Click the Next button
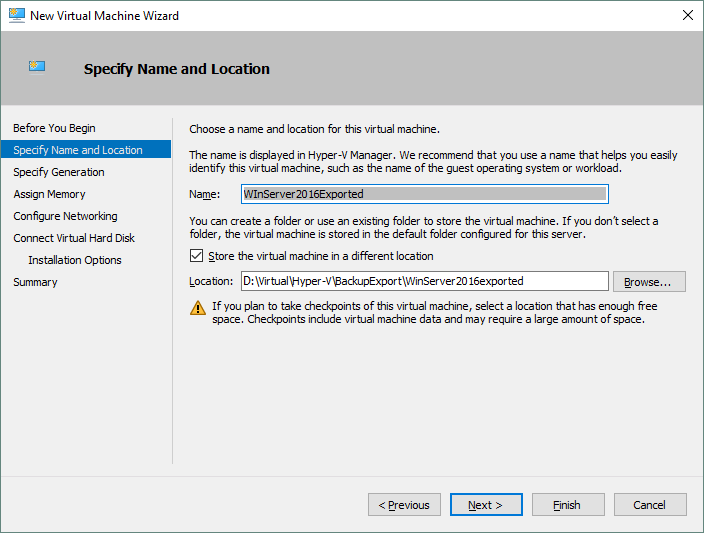This screenshot has height=533, width=704. coord(486,505)
